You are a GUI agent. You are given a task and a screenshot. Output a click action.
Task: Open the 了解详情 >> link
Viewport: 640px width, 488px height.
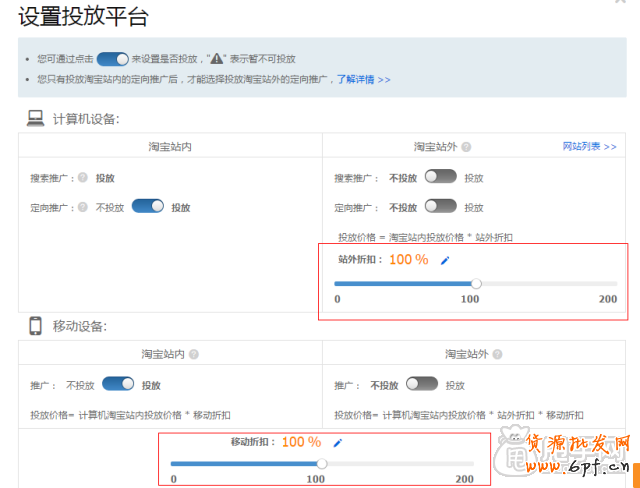(363, 79)
